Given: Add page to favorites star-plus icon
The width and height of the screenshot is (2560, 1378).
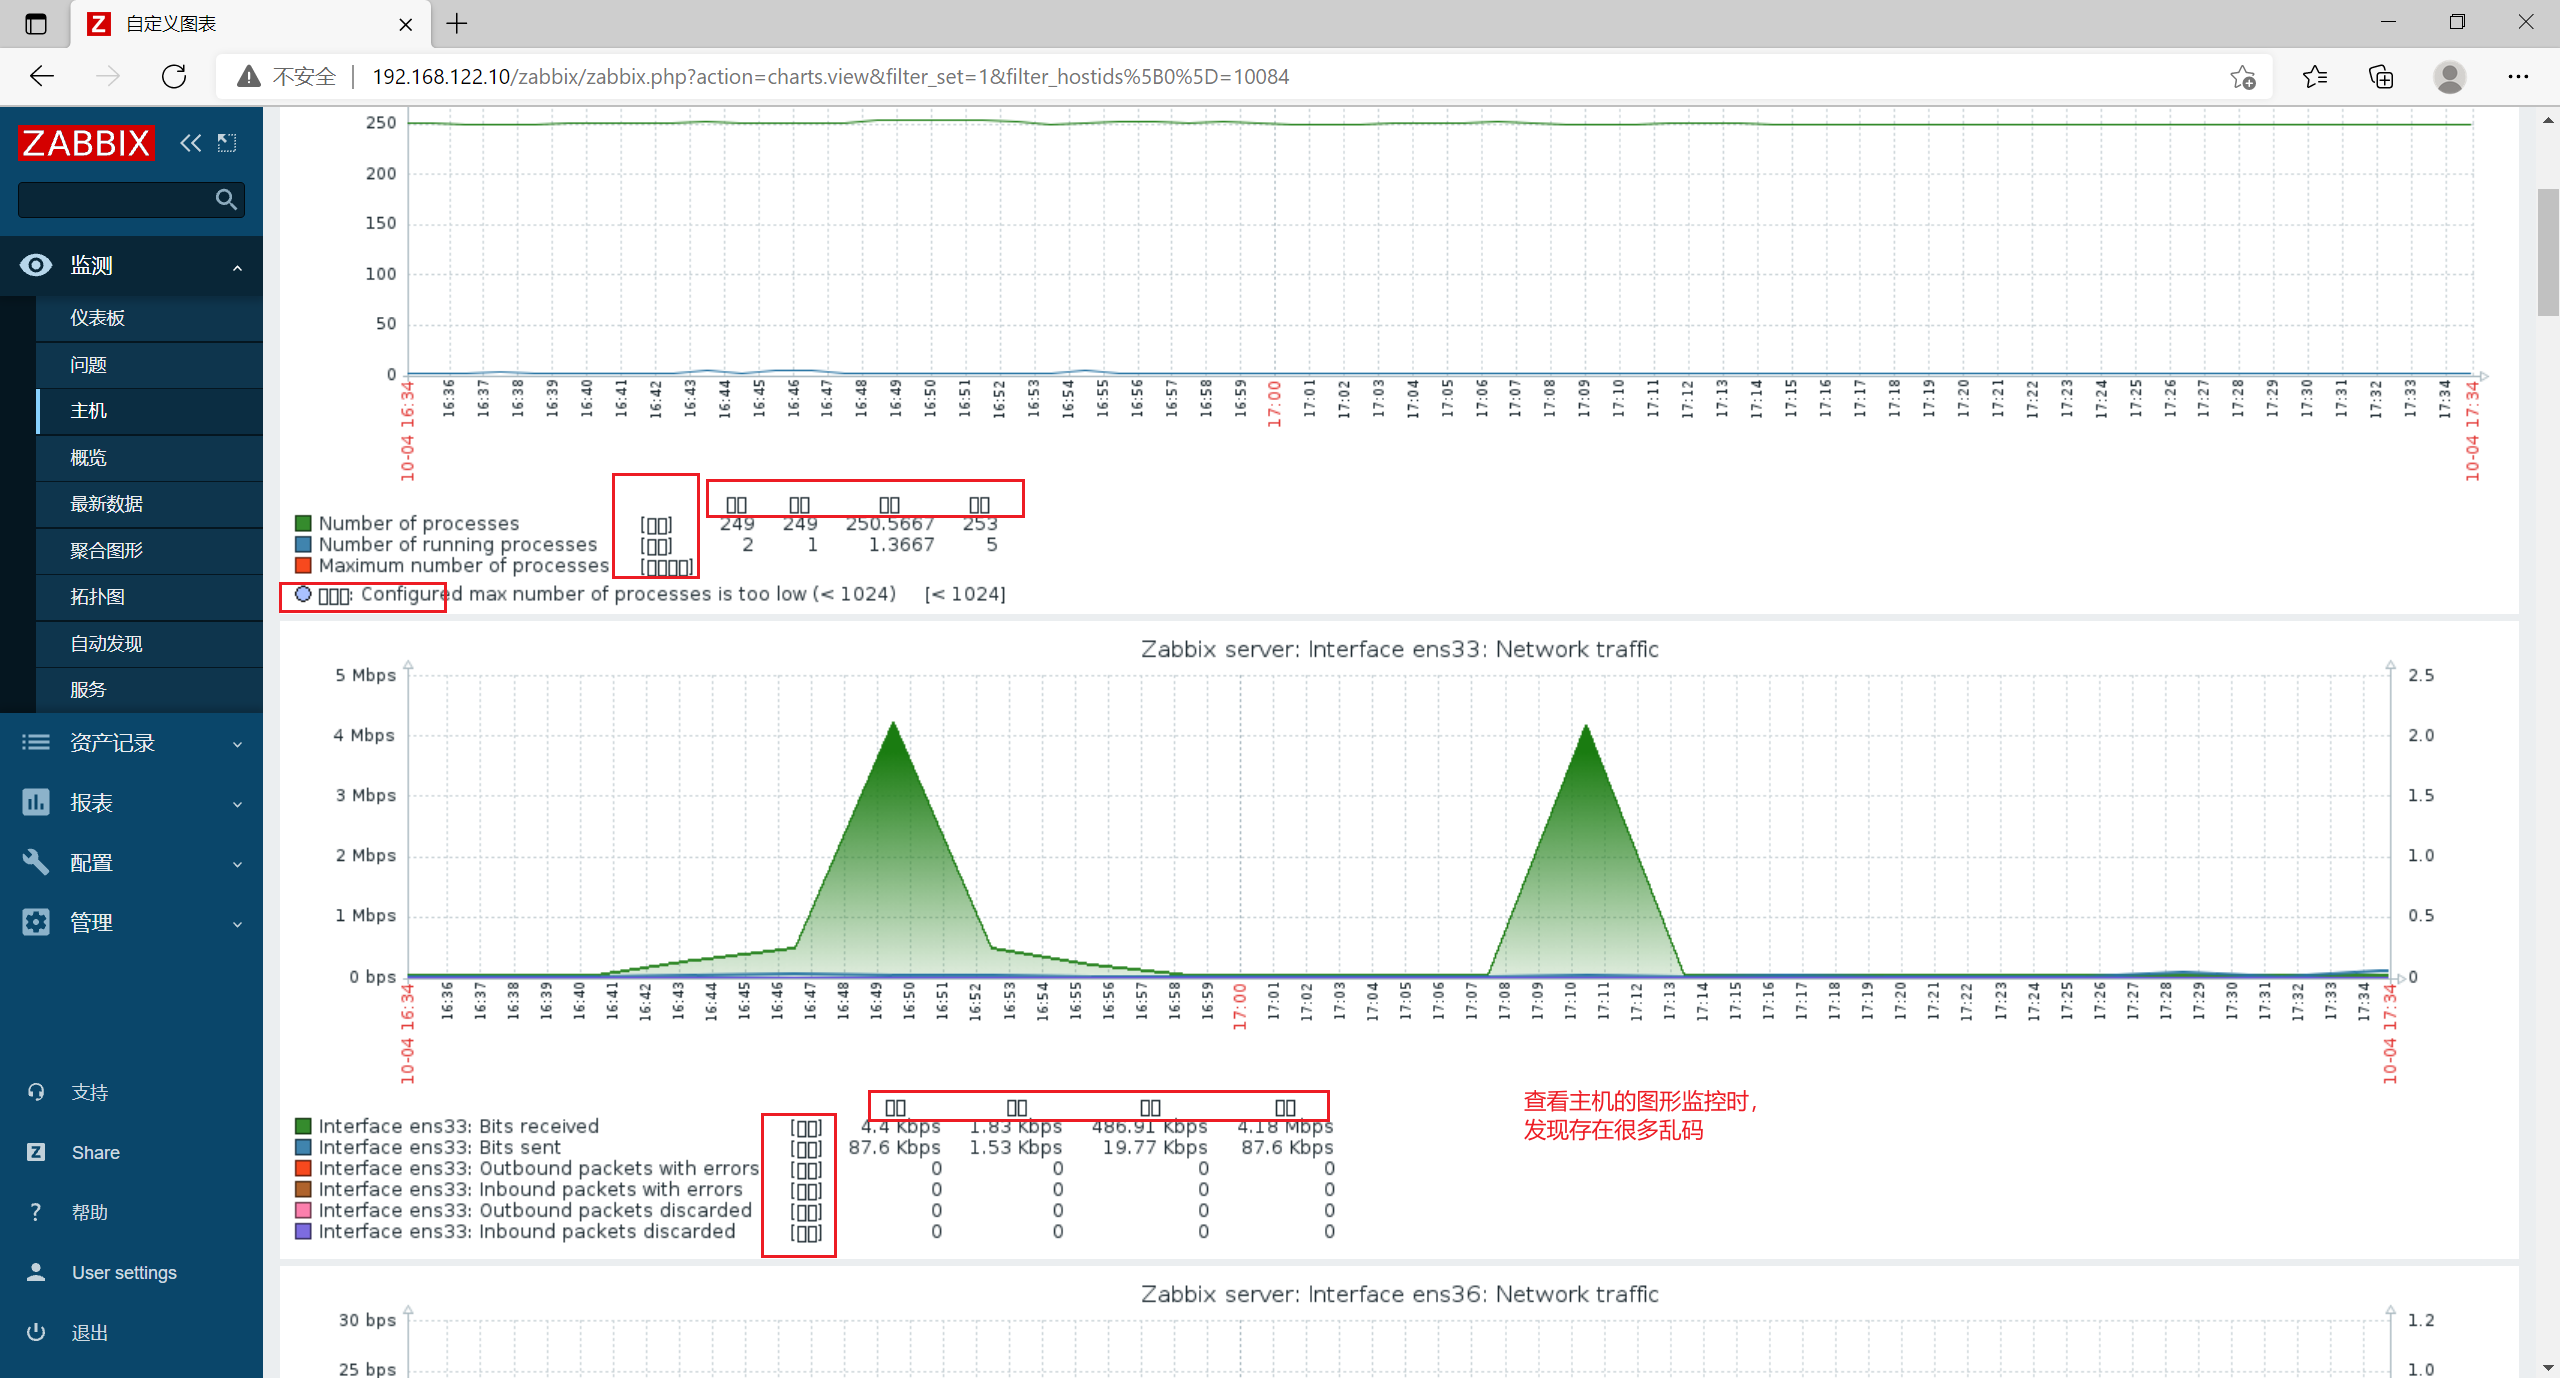Looking at the screenshot, I should coord(2242,77).
